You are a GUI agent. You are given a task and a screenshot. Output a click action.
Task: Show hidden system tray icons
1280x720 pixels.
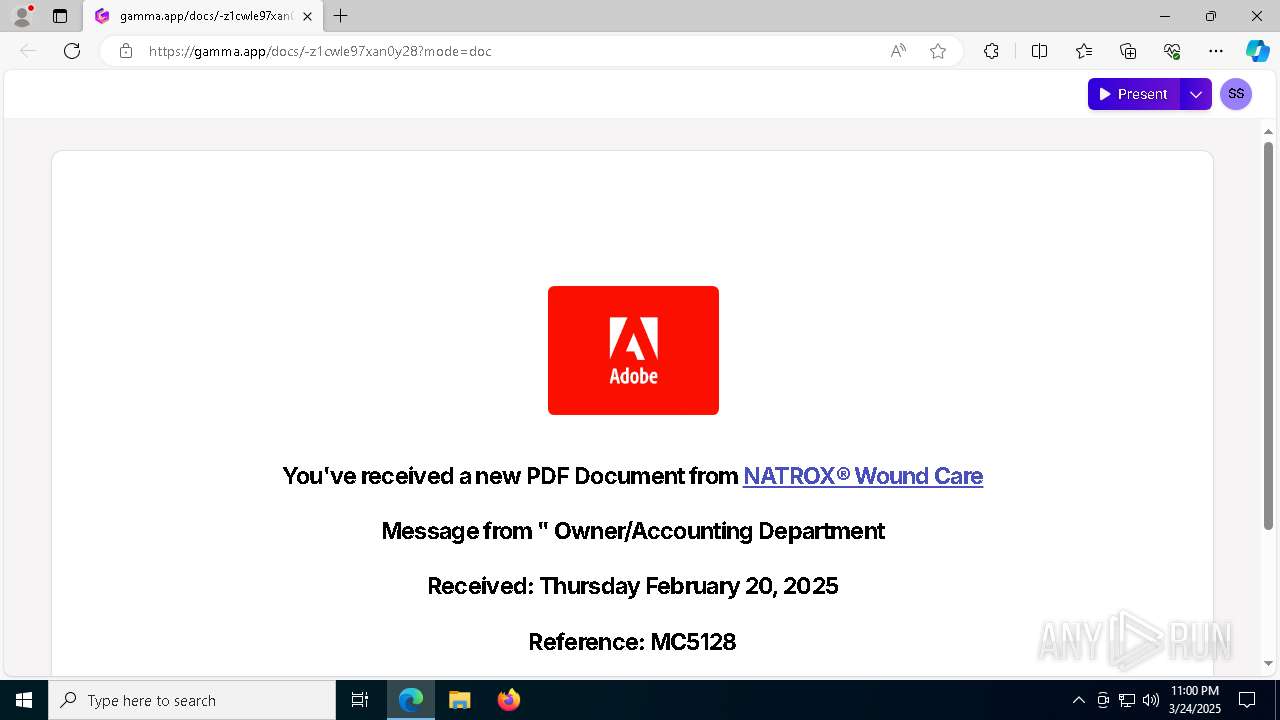pos(1078,700)
